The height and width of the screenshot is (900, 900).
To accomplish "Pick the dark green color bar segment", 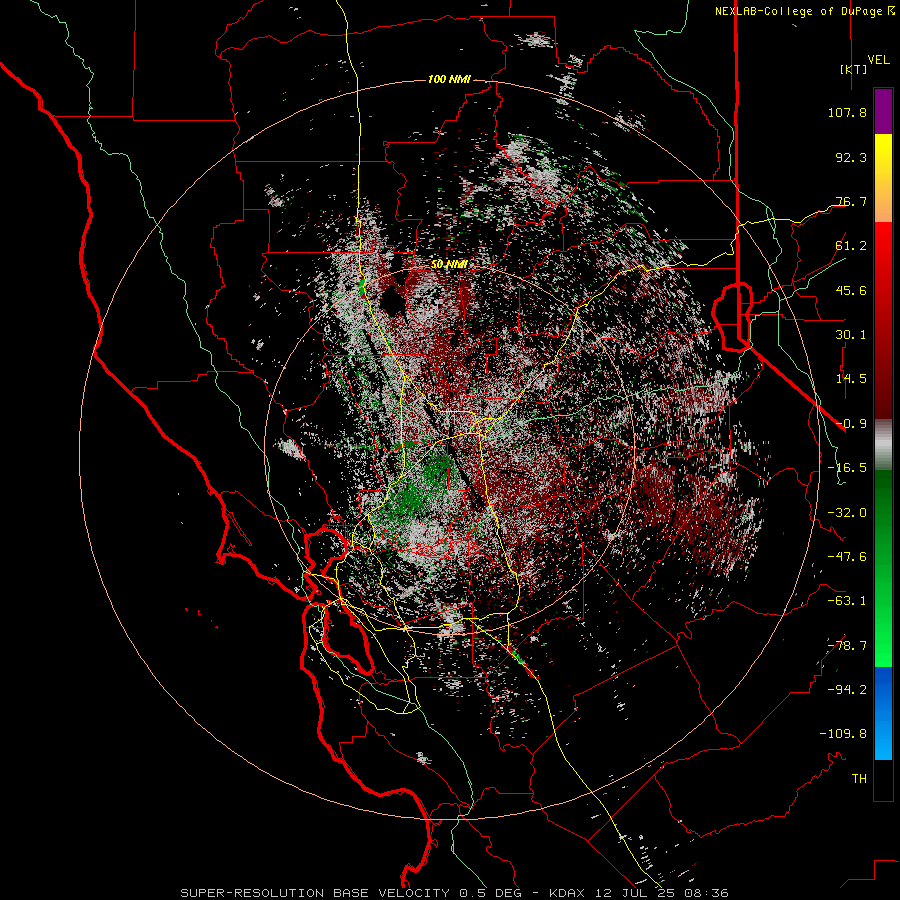I will point(883,519).
